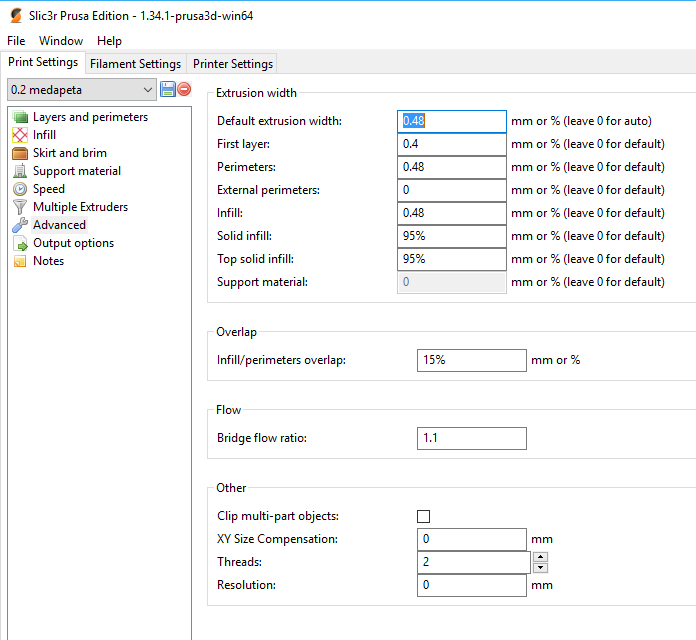This screenshot has height=640, width=696.
Task: Open the Window menu
Action: 61,41
